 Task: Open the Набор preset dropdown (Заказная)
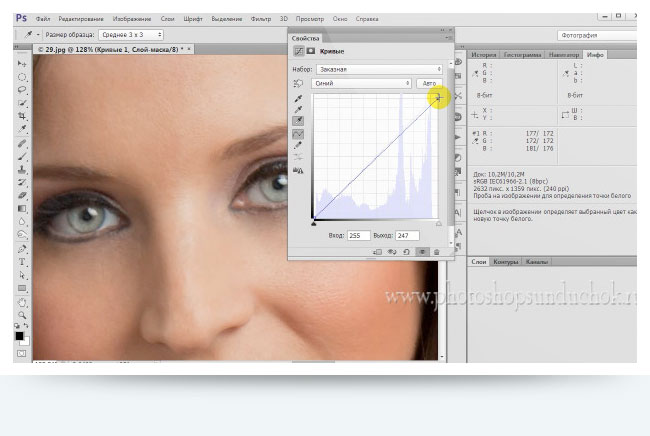pos(379,69)
